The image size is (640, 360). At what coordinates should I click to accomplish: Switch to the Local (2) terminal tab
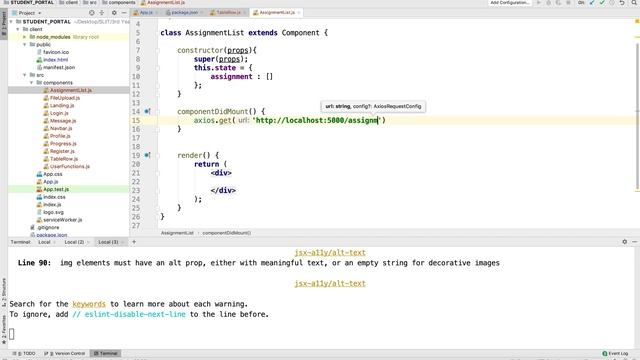click(74, 242)
